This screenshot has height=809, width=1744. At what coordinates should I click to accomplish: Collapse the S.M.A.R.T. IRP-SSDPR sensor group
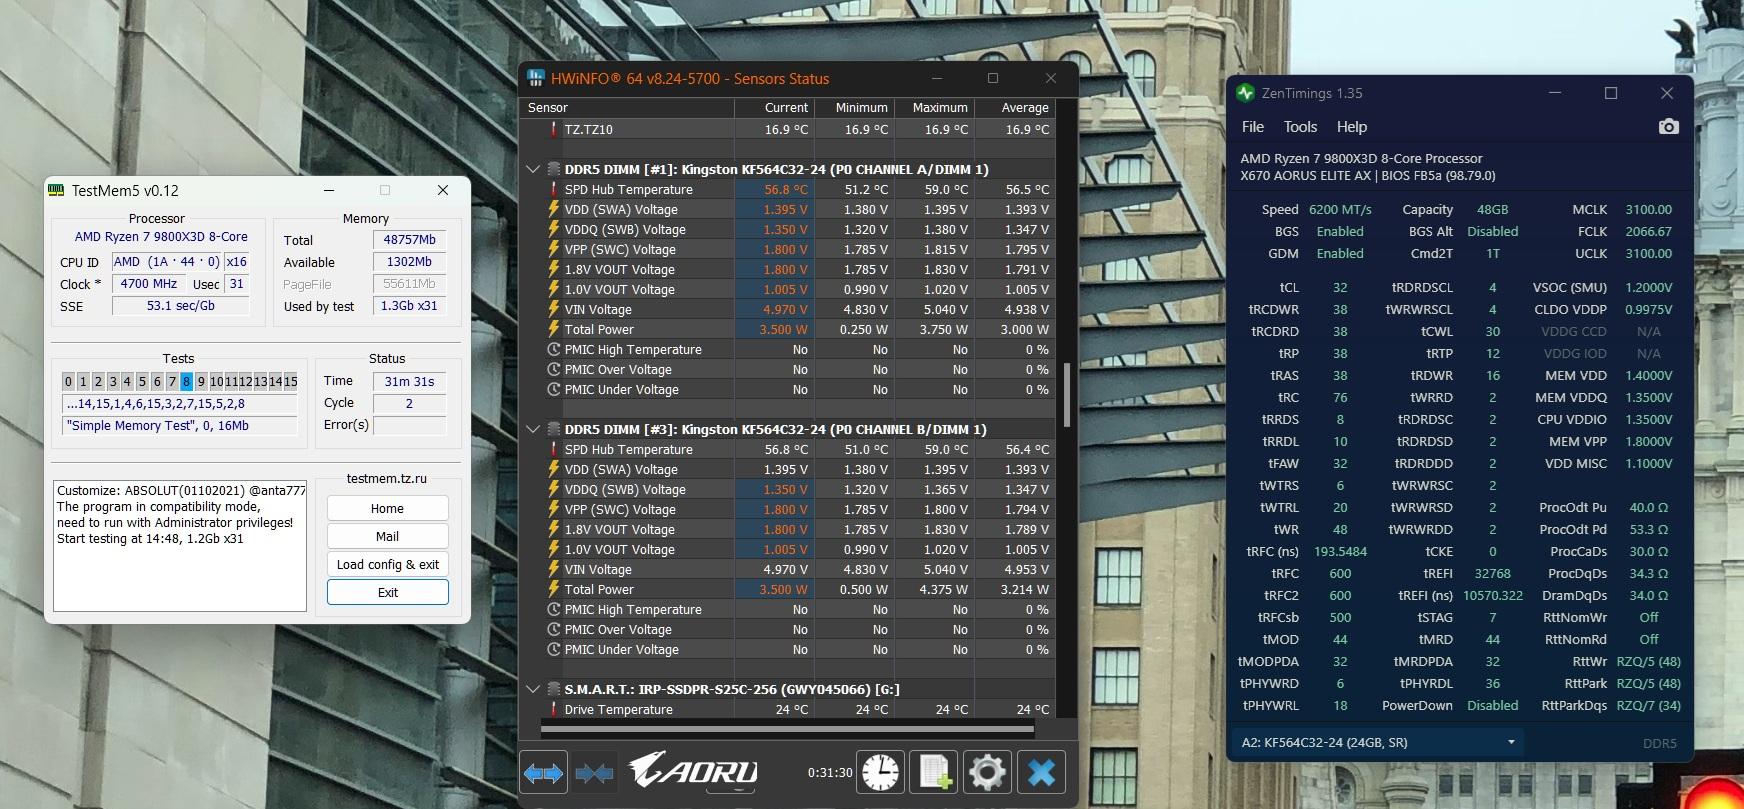533,689
